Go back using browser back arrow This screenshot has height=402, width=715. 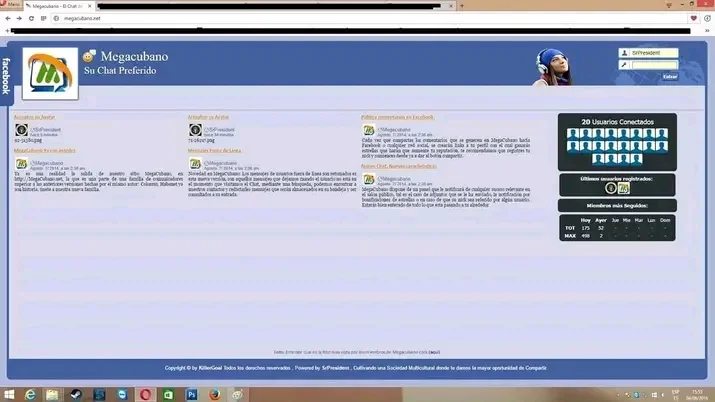(8, 18)
